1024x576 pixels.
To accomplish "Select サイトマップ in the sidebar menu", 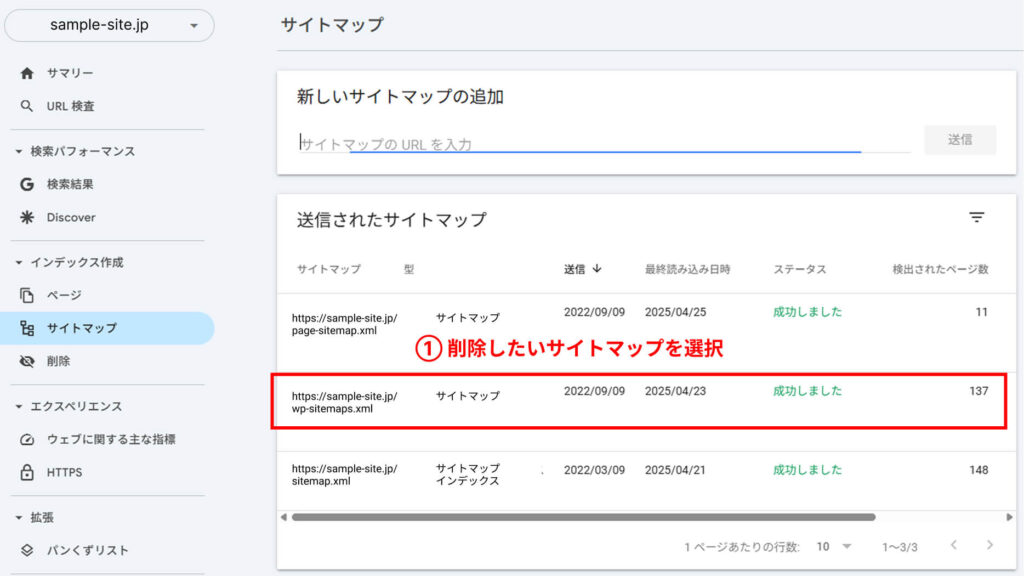I will [x=107, y=328].
